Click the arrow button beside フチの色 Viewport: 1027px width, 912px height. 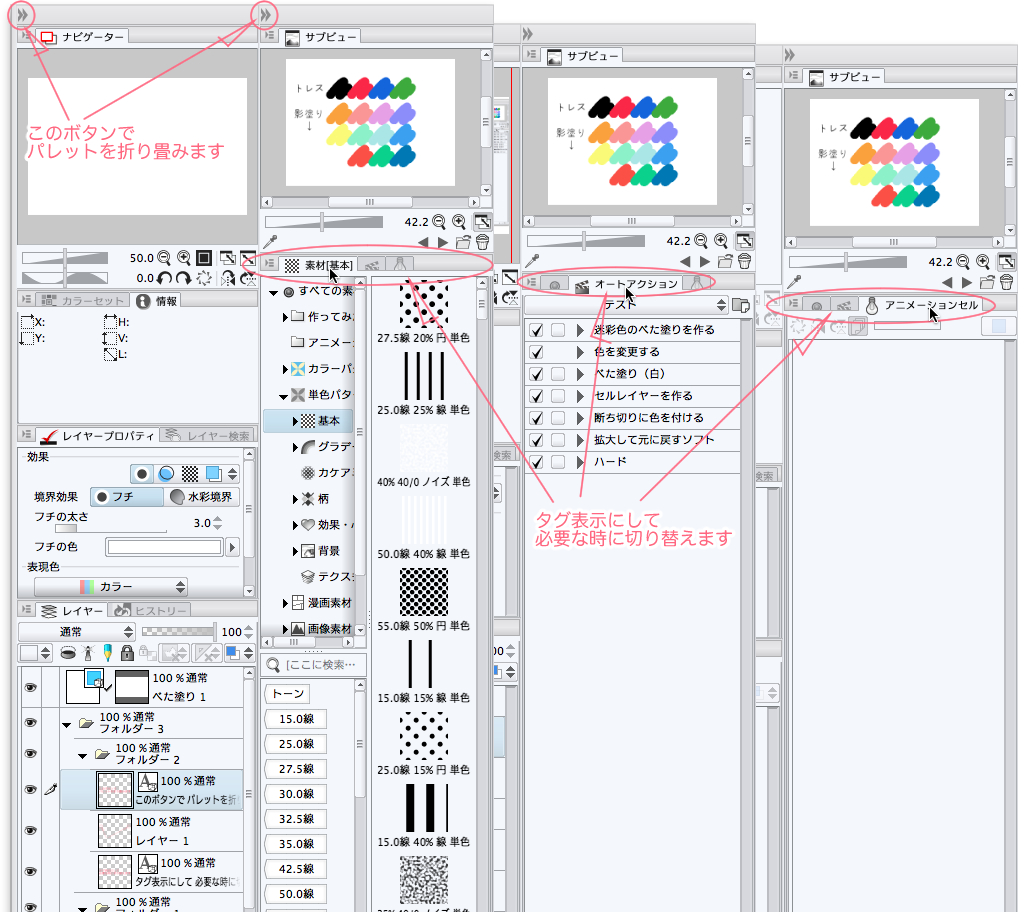click(233, 547)
